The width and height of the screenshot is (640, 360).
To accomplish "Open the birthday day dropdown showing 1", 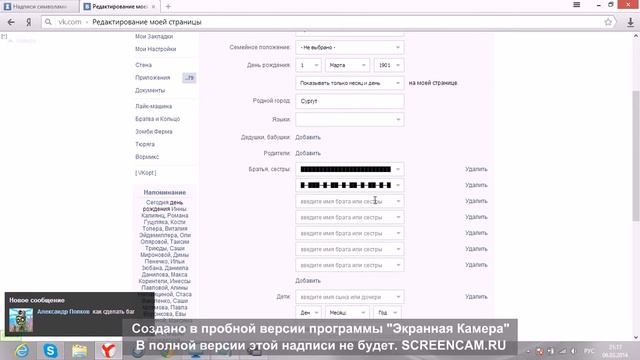I will [x=309, y=65].
